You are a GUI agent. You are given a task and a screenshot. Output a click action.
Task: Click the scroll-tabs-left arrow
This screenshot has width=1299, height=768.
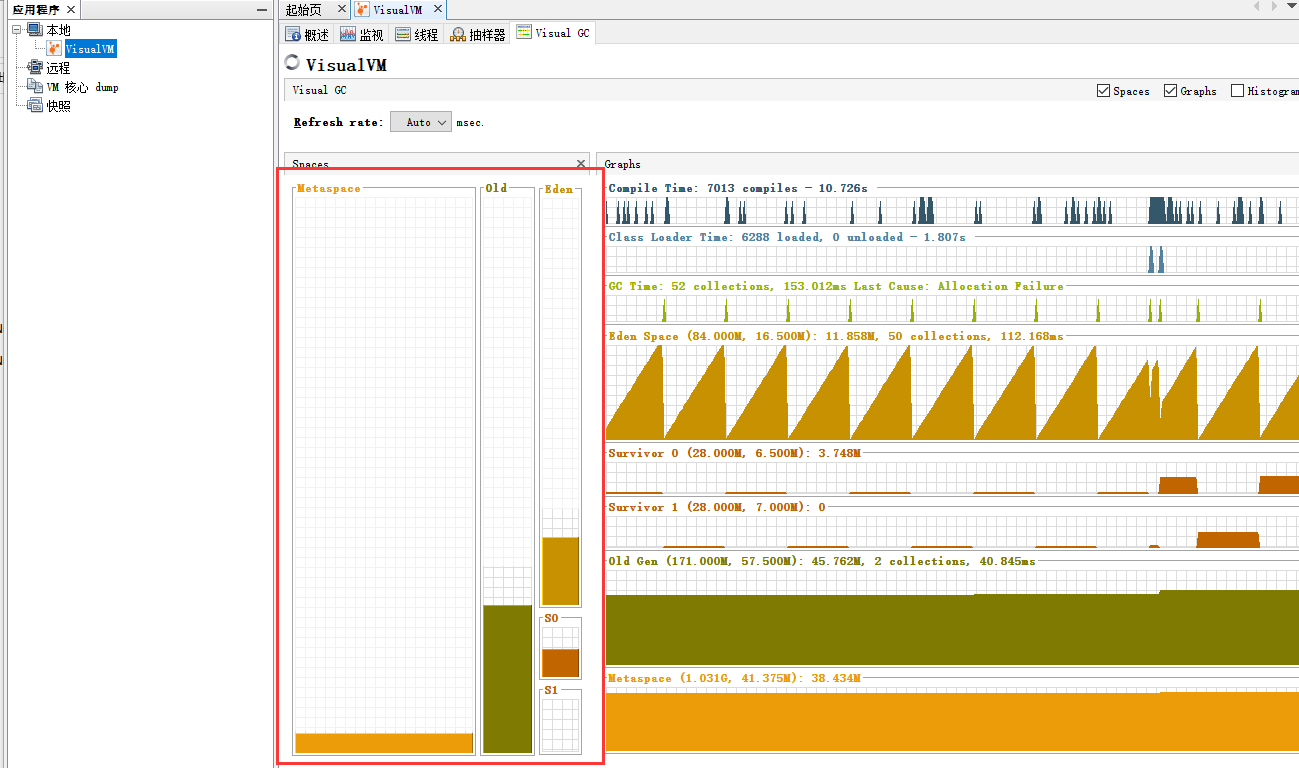[1256, 7]
